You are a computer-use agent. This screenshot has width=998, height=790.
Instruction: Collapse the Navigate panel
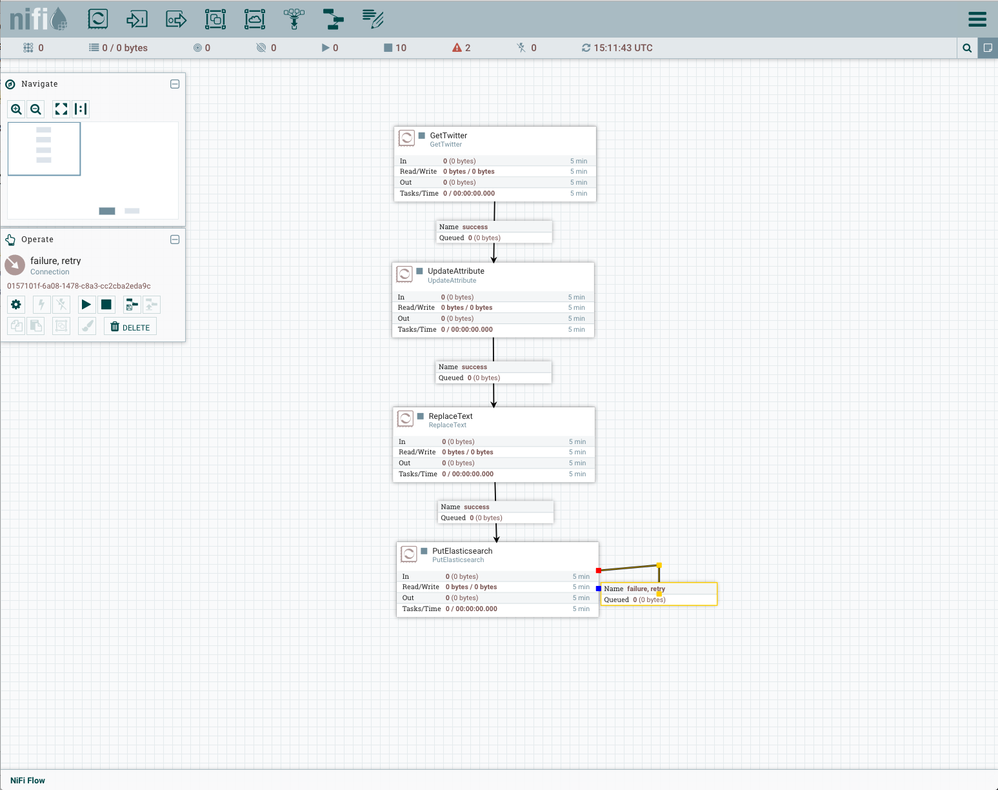(175, 84)
